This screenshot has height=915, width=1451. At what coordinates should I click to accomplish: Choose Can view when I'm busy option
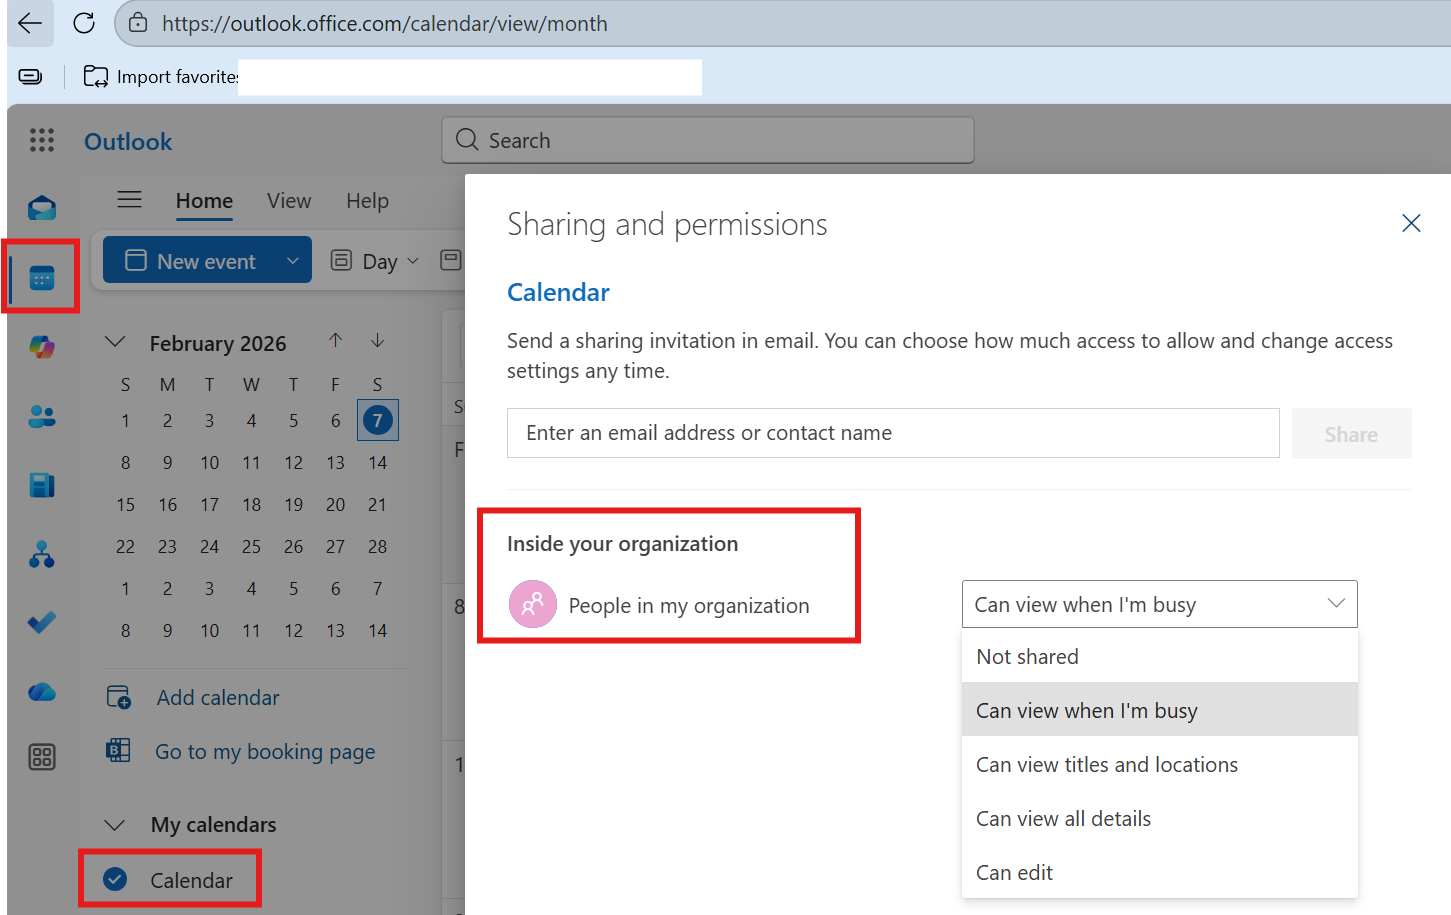point(1160,710)
